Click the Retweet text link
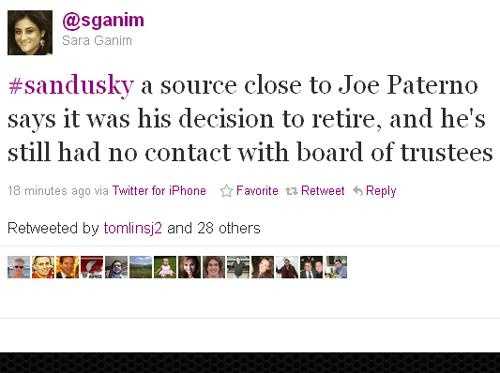 pos(322,191)
